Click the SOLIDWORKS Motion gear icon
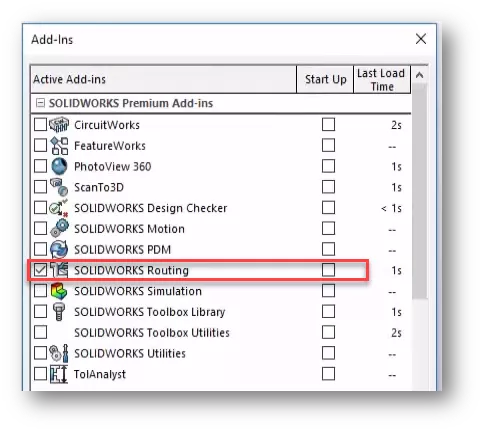 [x=59, y=229]
